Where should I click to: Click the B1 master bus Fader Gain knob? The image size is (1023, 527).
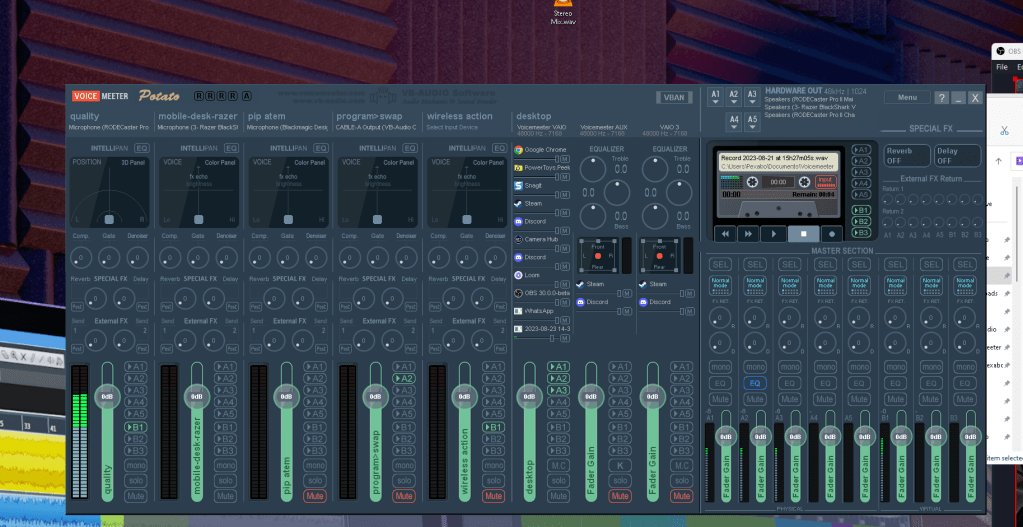click(x=900, y=437)
